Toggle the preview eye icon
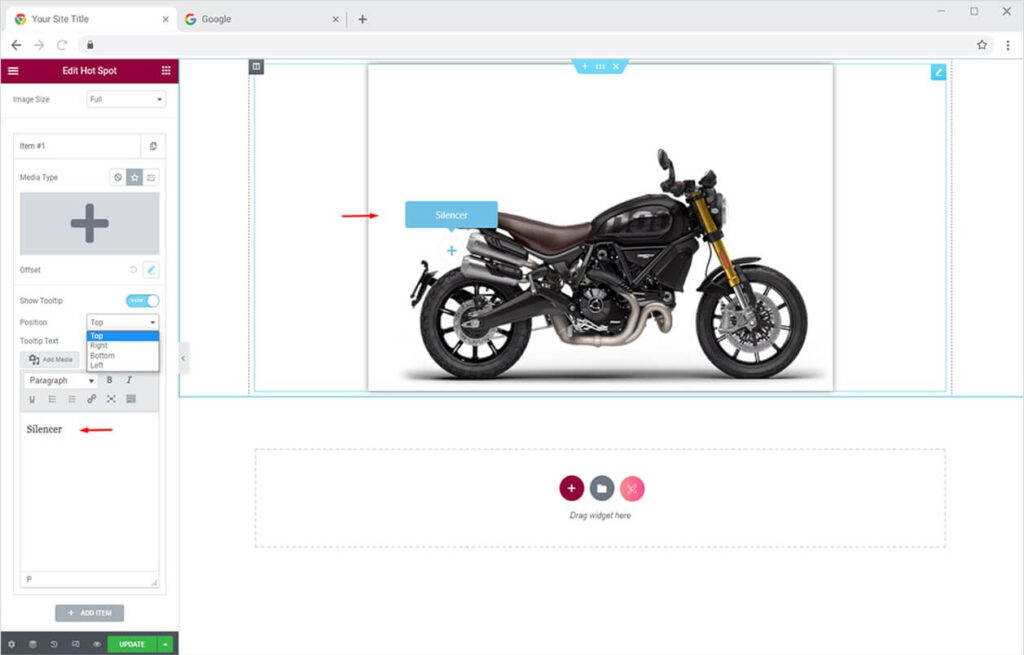The width and height of the screenshot is (1024, 655). [x=97, y=644]
